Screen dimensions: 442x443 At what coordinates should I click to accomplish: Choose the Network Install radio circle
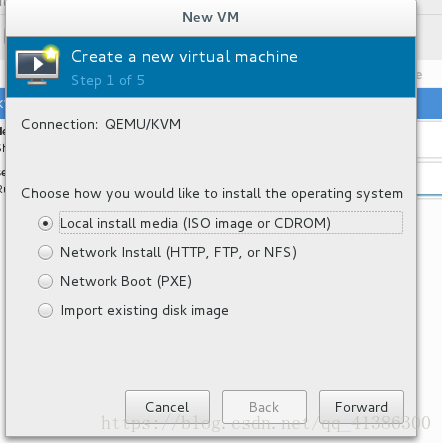click(45, 252)
